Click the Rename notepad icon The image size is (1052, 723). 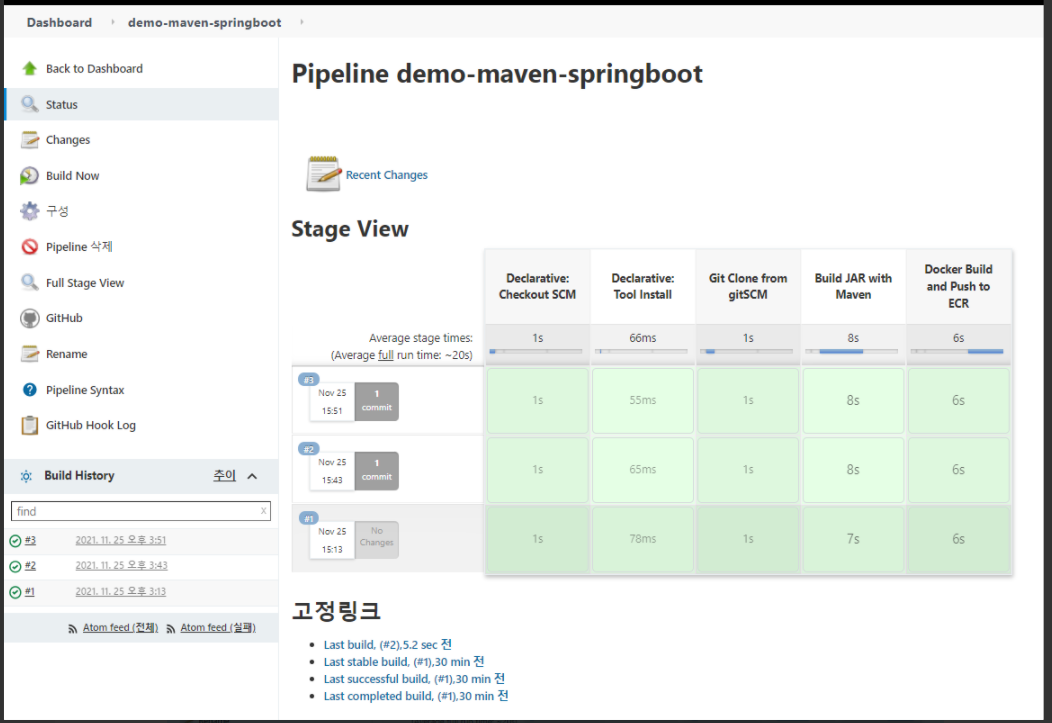(30, 353)
